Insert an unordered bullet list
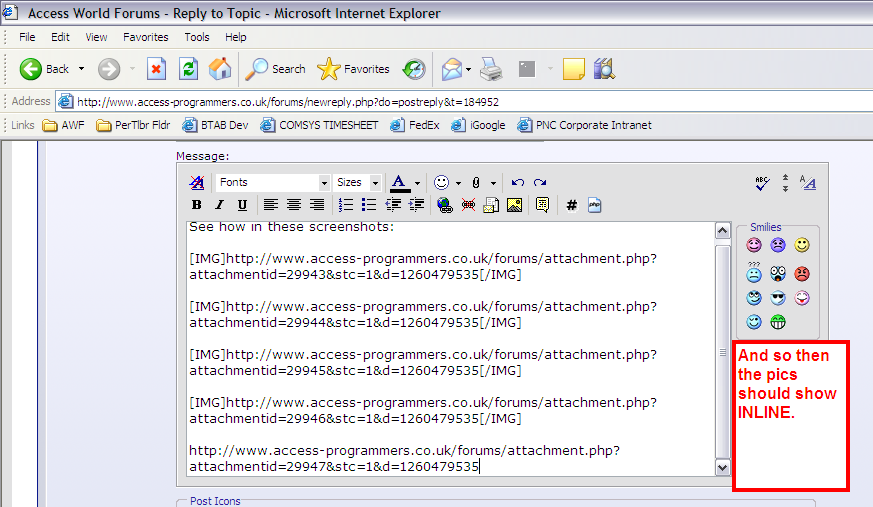Screen dimensions: 873x507 coord(369,205)
